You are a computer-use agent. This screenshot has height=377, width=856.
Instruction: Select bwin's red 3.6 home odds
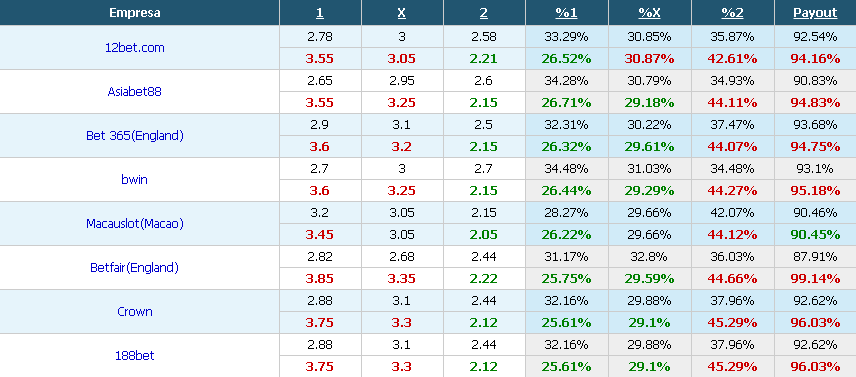click(x=319, y=190)
